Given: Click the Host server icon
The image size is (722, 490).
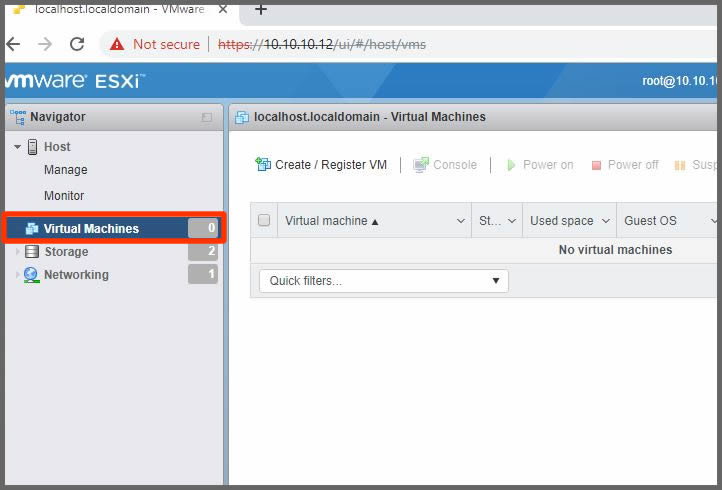Looking at the screenshot, I should click(33, 147).
